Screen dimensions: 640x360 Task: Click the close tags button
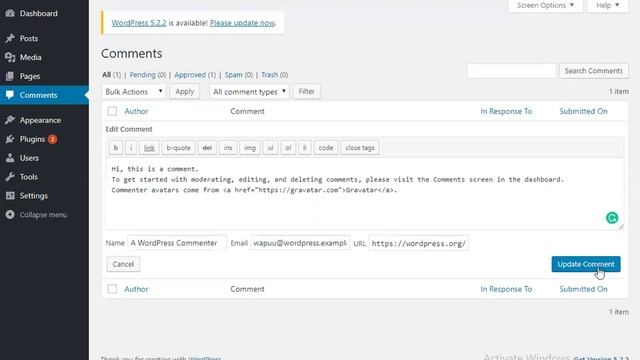pos(360,148)
